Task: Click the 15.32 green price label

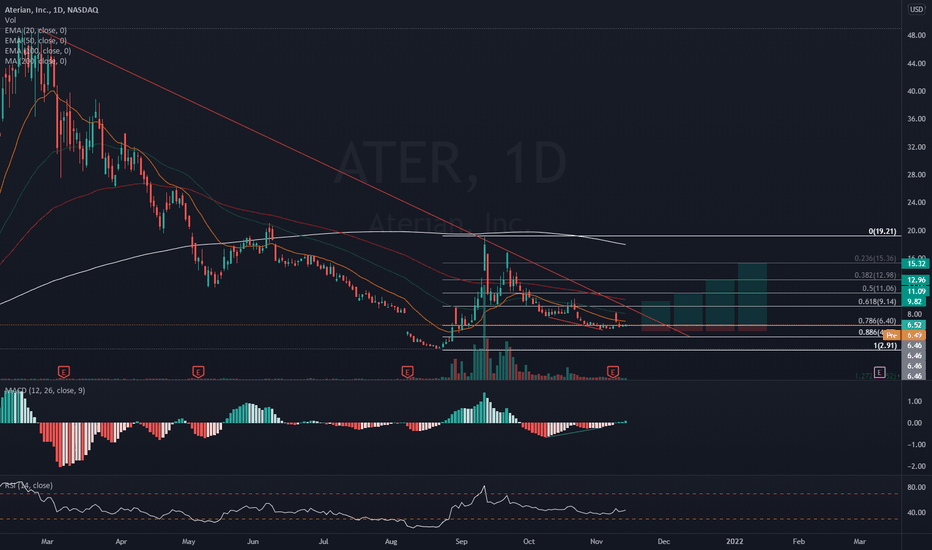Action: pos(915,263)
